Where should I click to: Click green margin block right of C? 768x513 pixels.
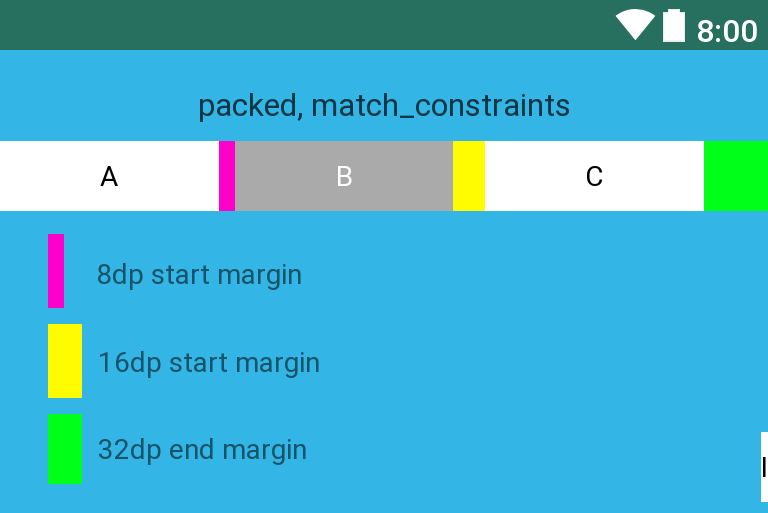click(736, 176)
